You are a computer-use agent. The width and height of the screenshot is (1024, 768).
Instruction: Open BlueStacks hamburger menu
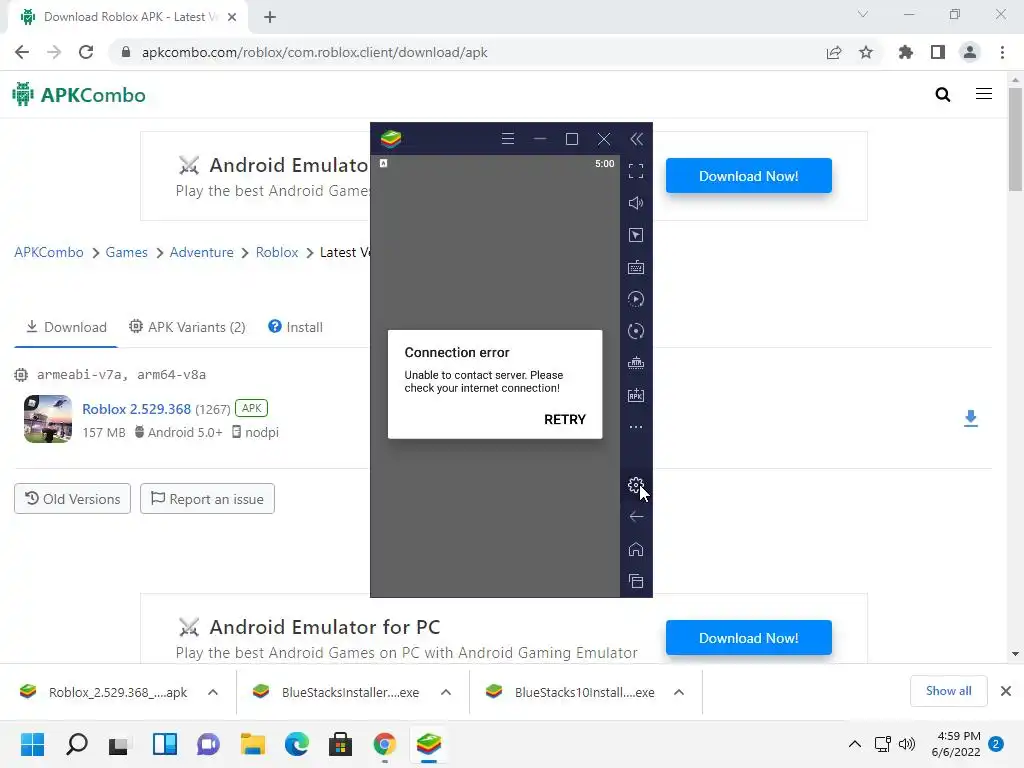507,138
